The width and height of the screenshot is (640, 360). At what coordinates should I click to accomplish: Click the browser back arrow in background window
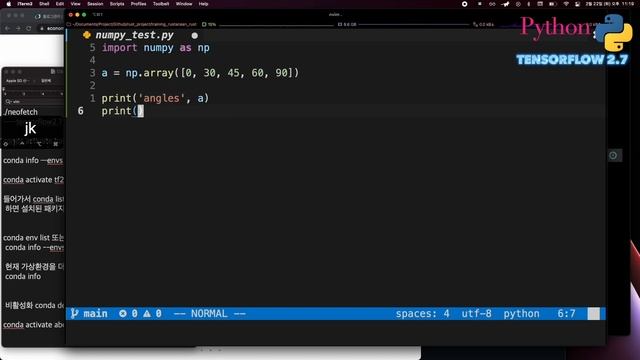(x=7, y=28)
